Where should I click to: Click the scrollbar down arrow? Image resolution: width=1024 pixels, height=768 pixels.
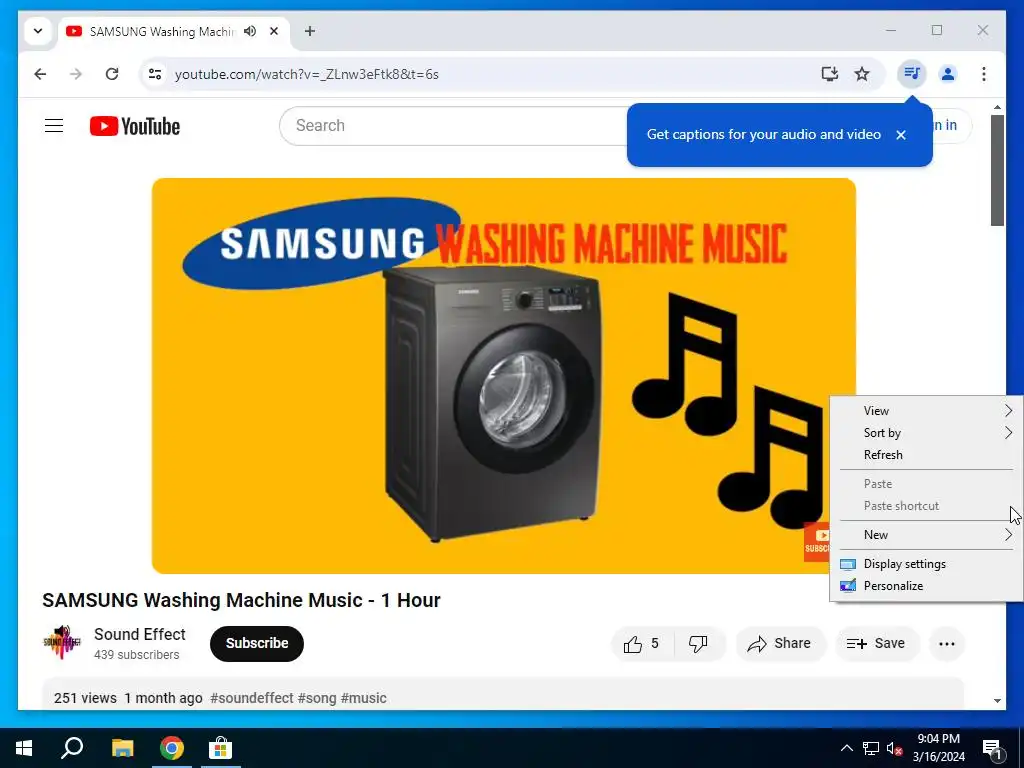pyautogui.click(x=997, y=701)
